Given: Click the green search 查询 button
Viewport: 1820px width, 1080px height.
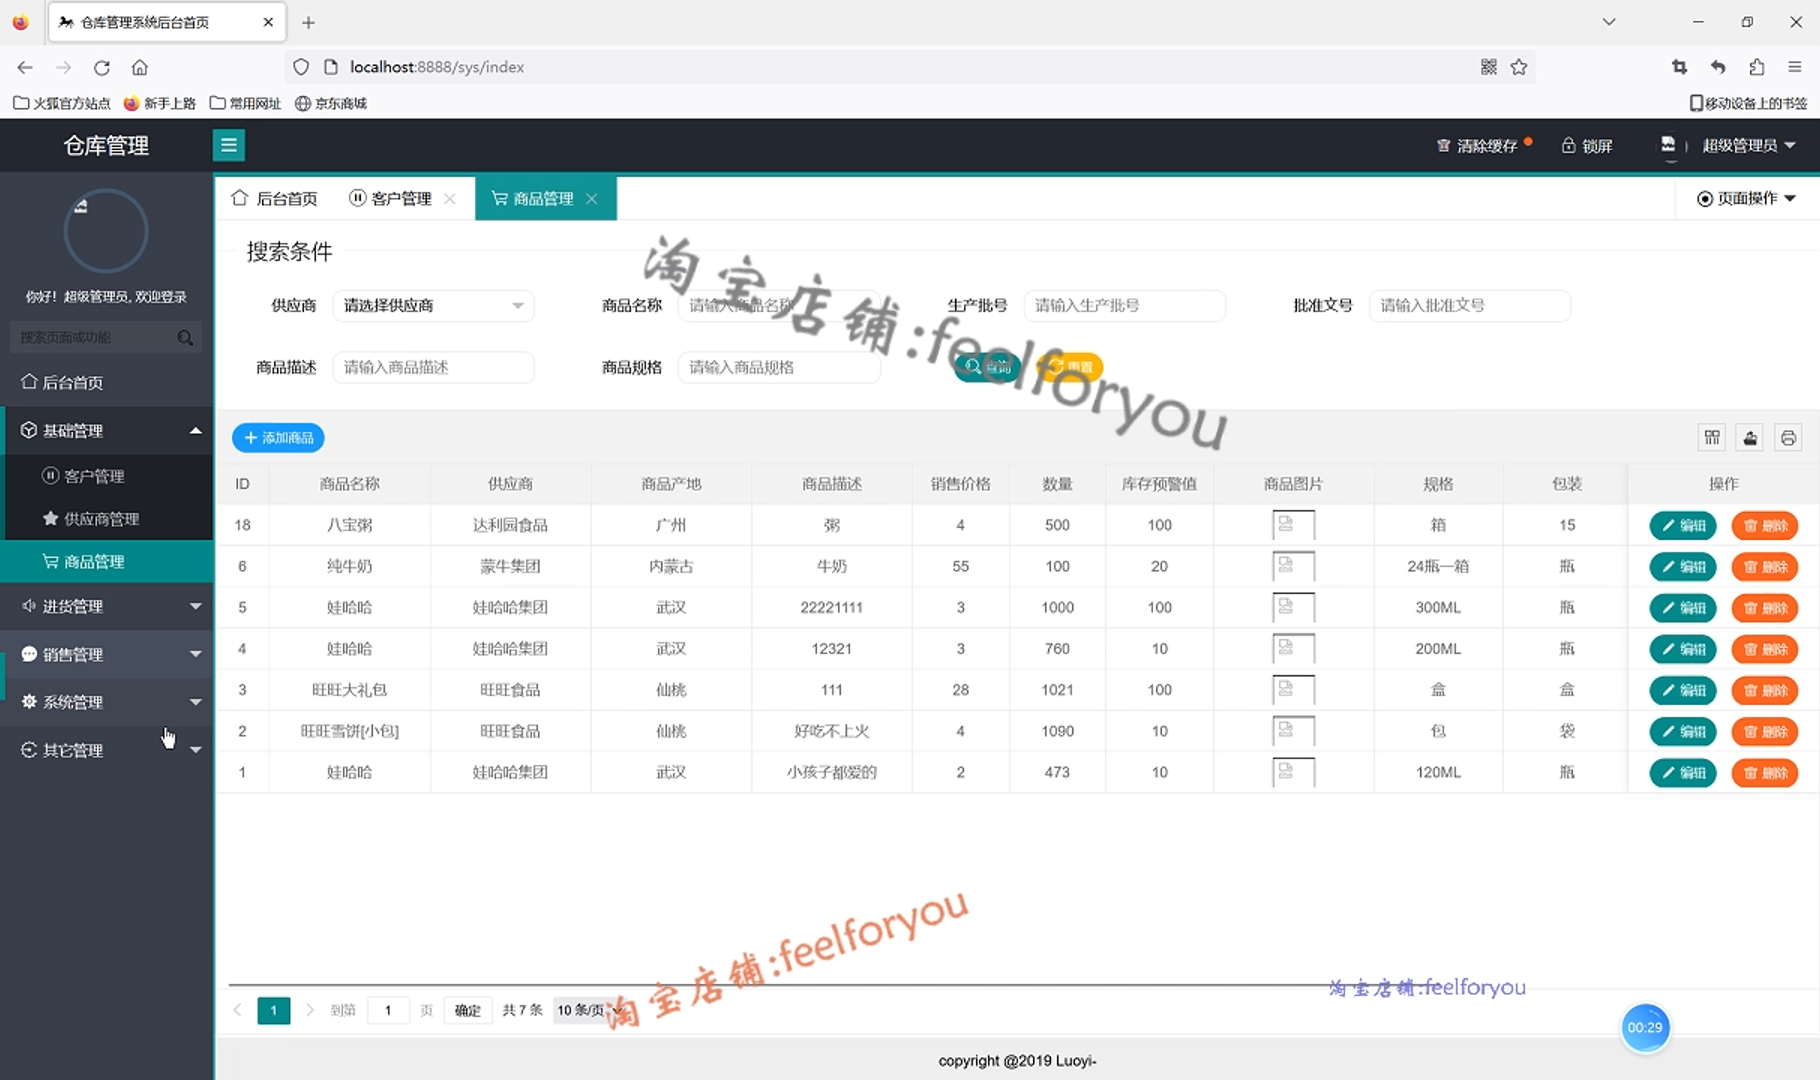Looking at the screenshot, I should click(987, 367).
